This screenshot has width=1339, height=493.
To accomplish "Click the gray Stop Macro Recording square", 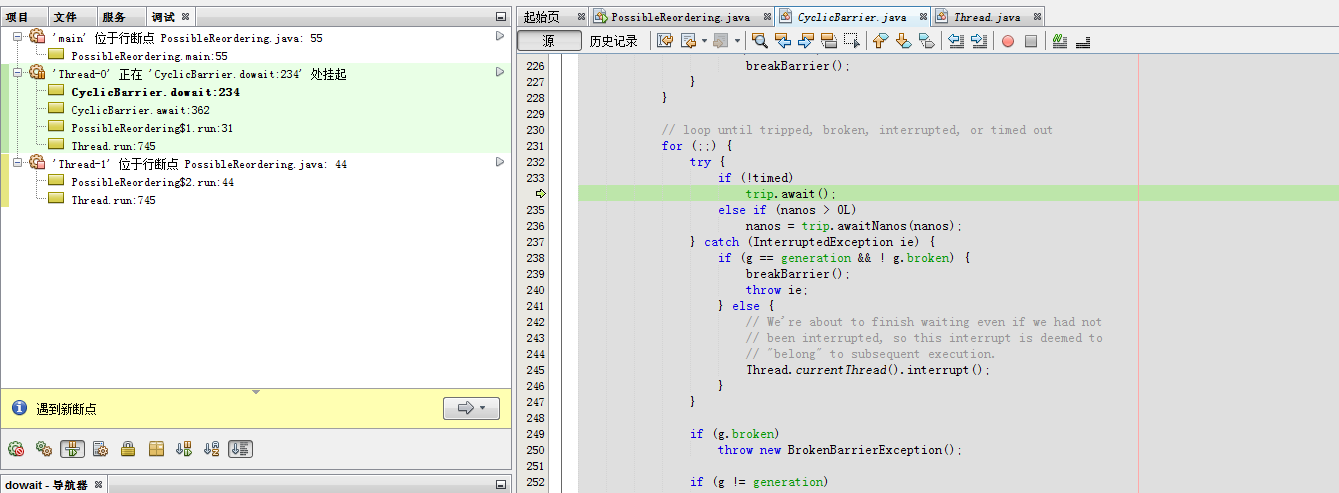I will [x=1031, y=41].
